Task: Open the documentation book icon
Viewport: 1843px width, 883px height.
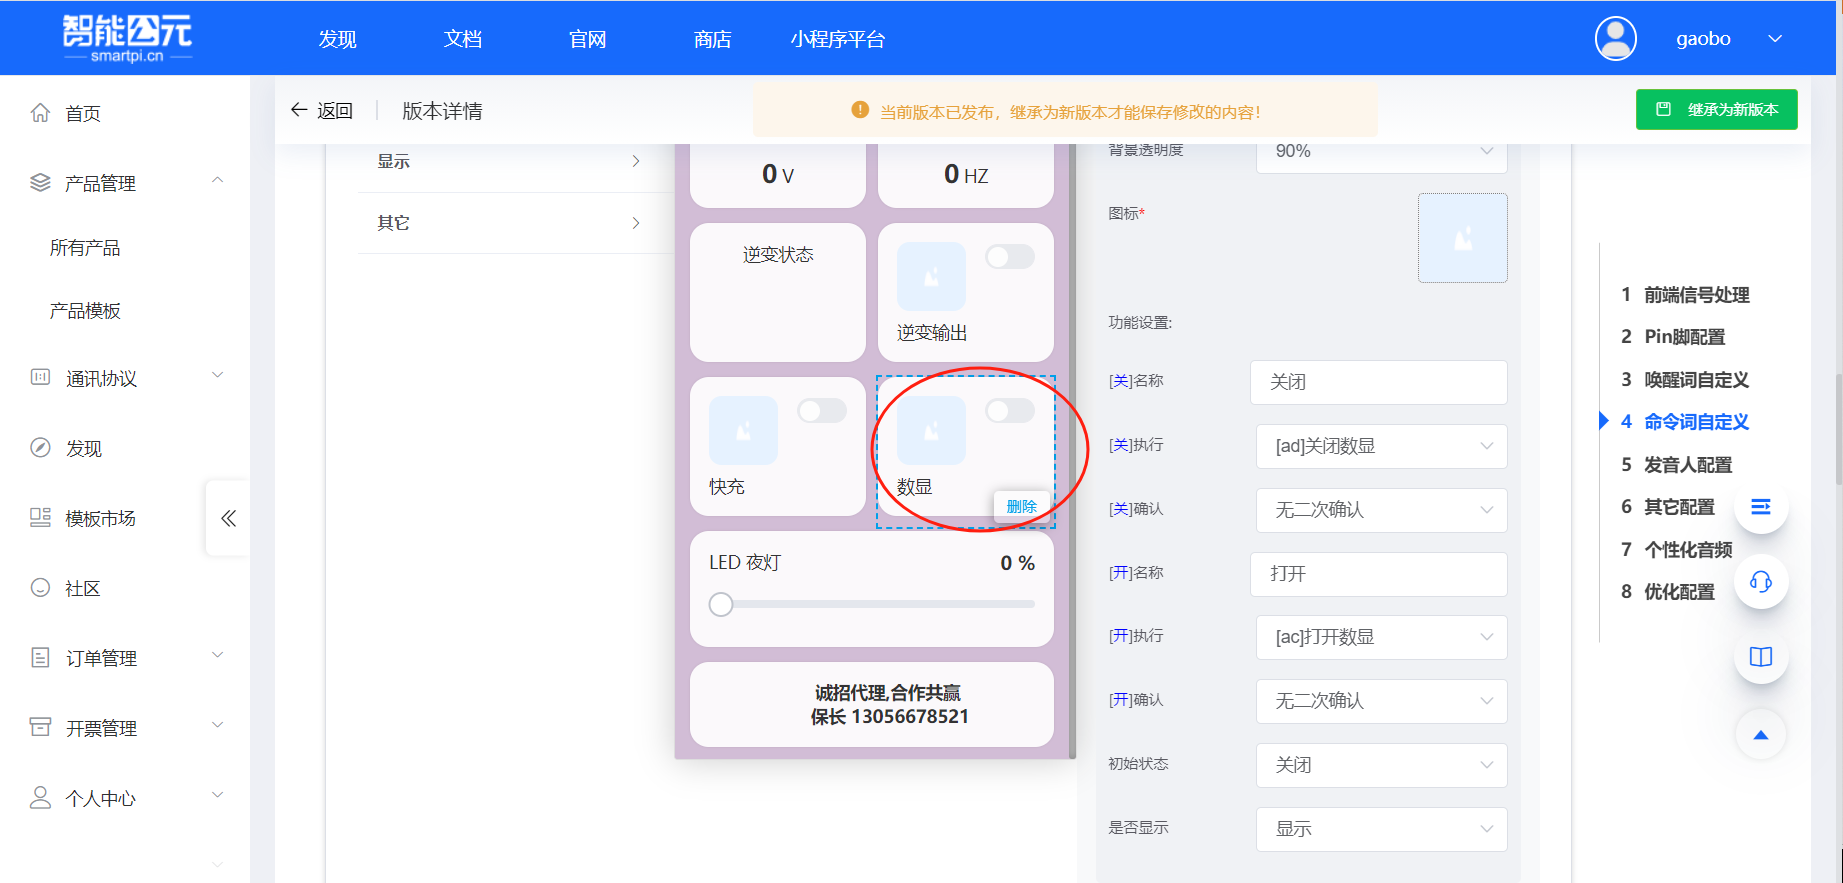Action: [x=1761, y=657]
